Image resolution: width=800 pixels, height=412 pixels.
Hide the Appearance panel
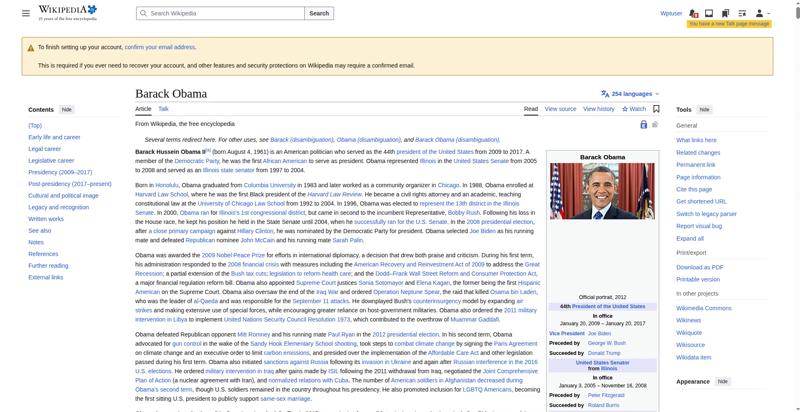click(x=722, y=381)
